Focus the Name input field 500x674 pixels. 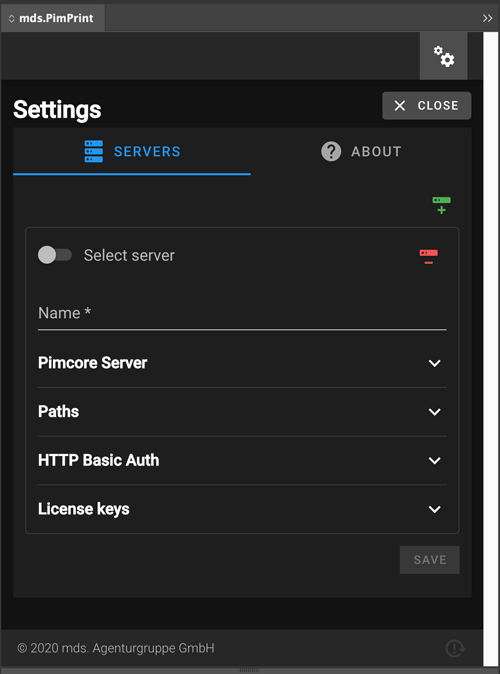pyautogui.click(x=242, y=313)
